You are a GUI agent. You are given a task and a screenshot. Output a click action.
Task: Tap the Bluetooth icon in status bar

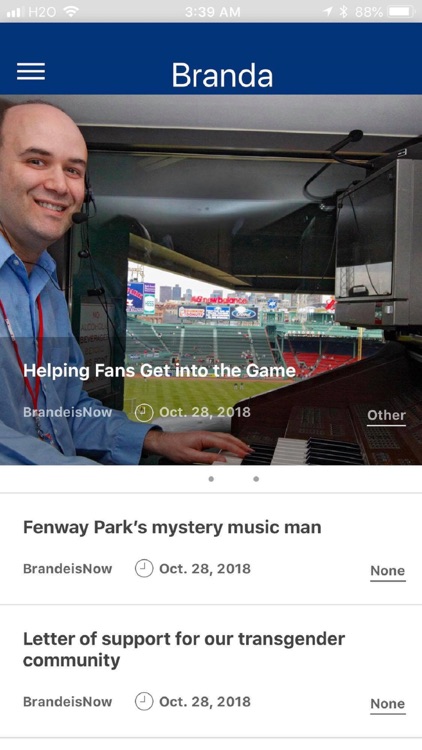[343, 12]
